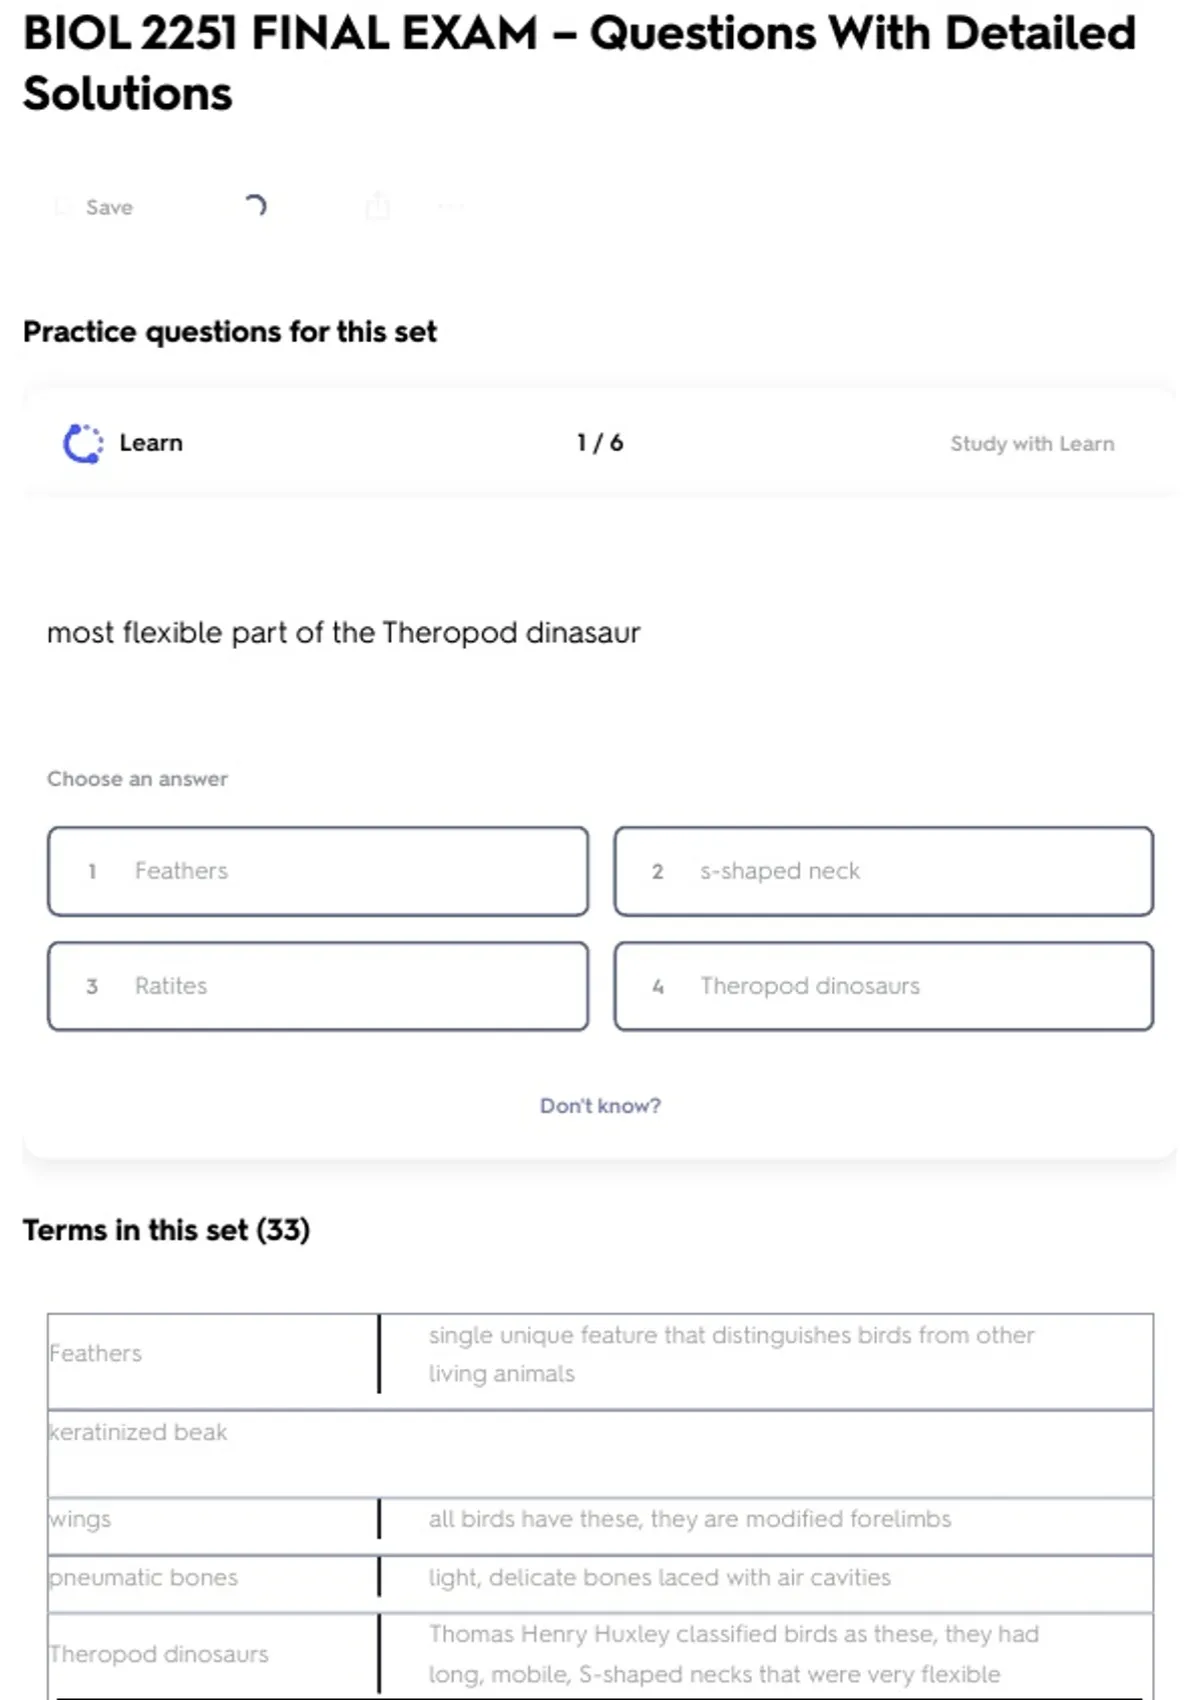Click the wings term in the list
The image size is (1200, 1700).
[80, 1519]
